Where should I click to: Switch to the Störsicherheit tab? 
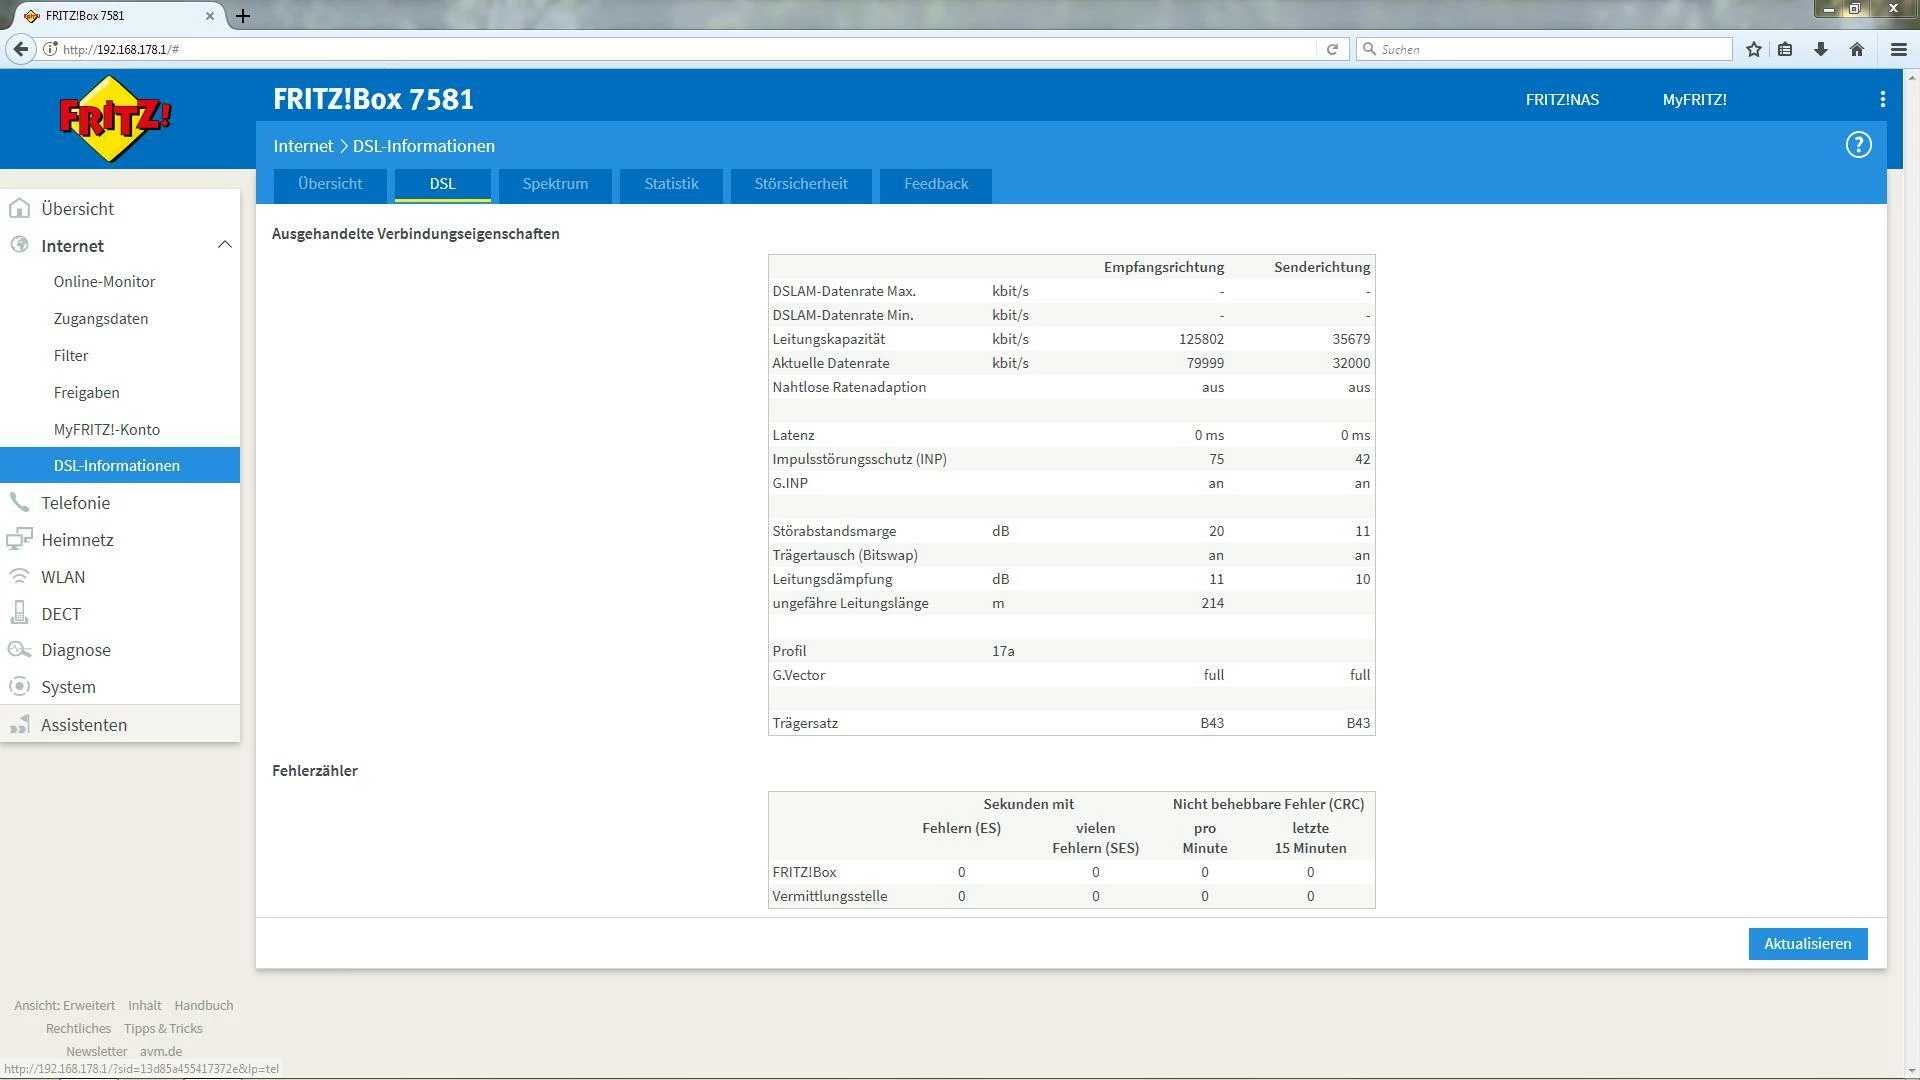point(800,184)
